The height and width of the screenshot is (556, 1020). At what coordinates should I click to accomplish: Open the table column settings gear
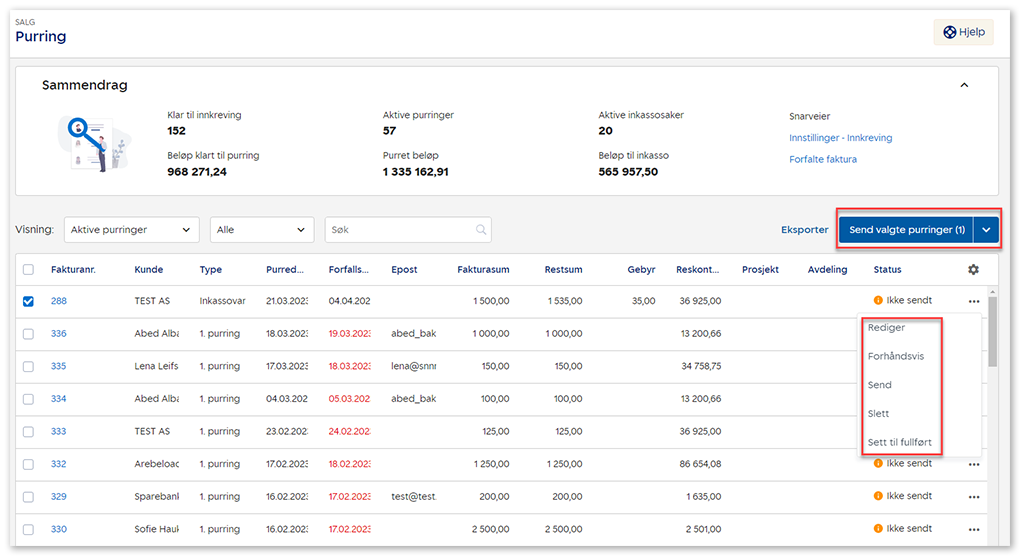(973, 270)
